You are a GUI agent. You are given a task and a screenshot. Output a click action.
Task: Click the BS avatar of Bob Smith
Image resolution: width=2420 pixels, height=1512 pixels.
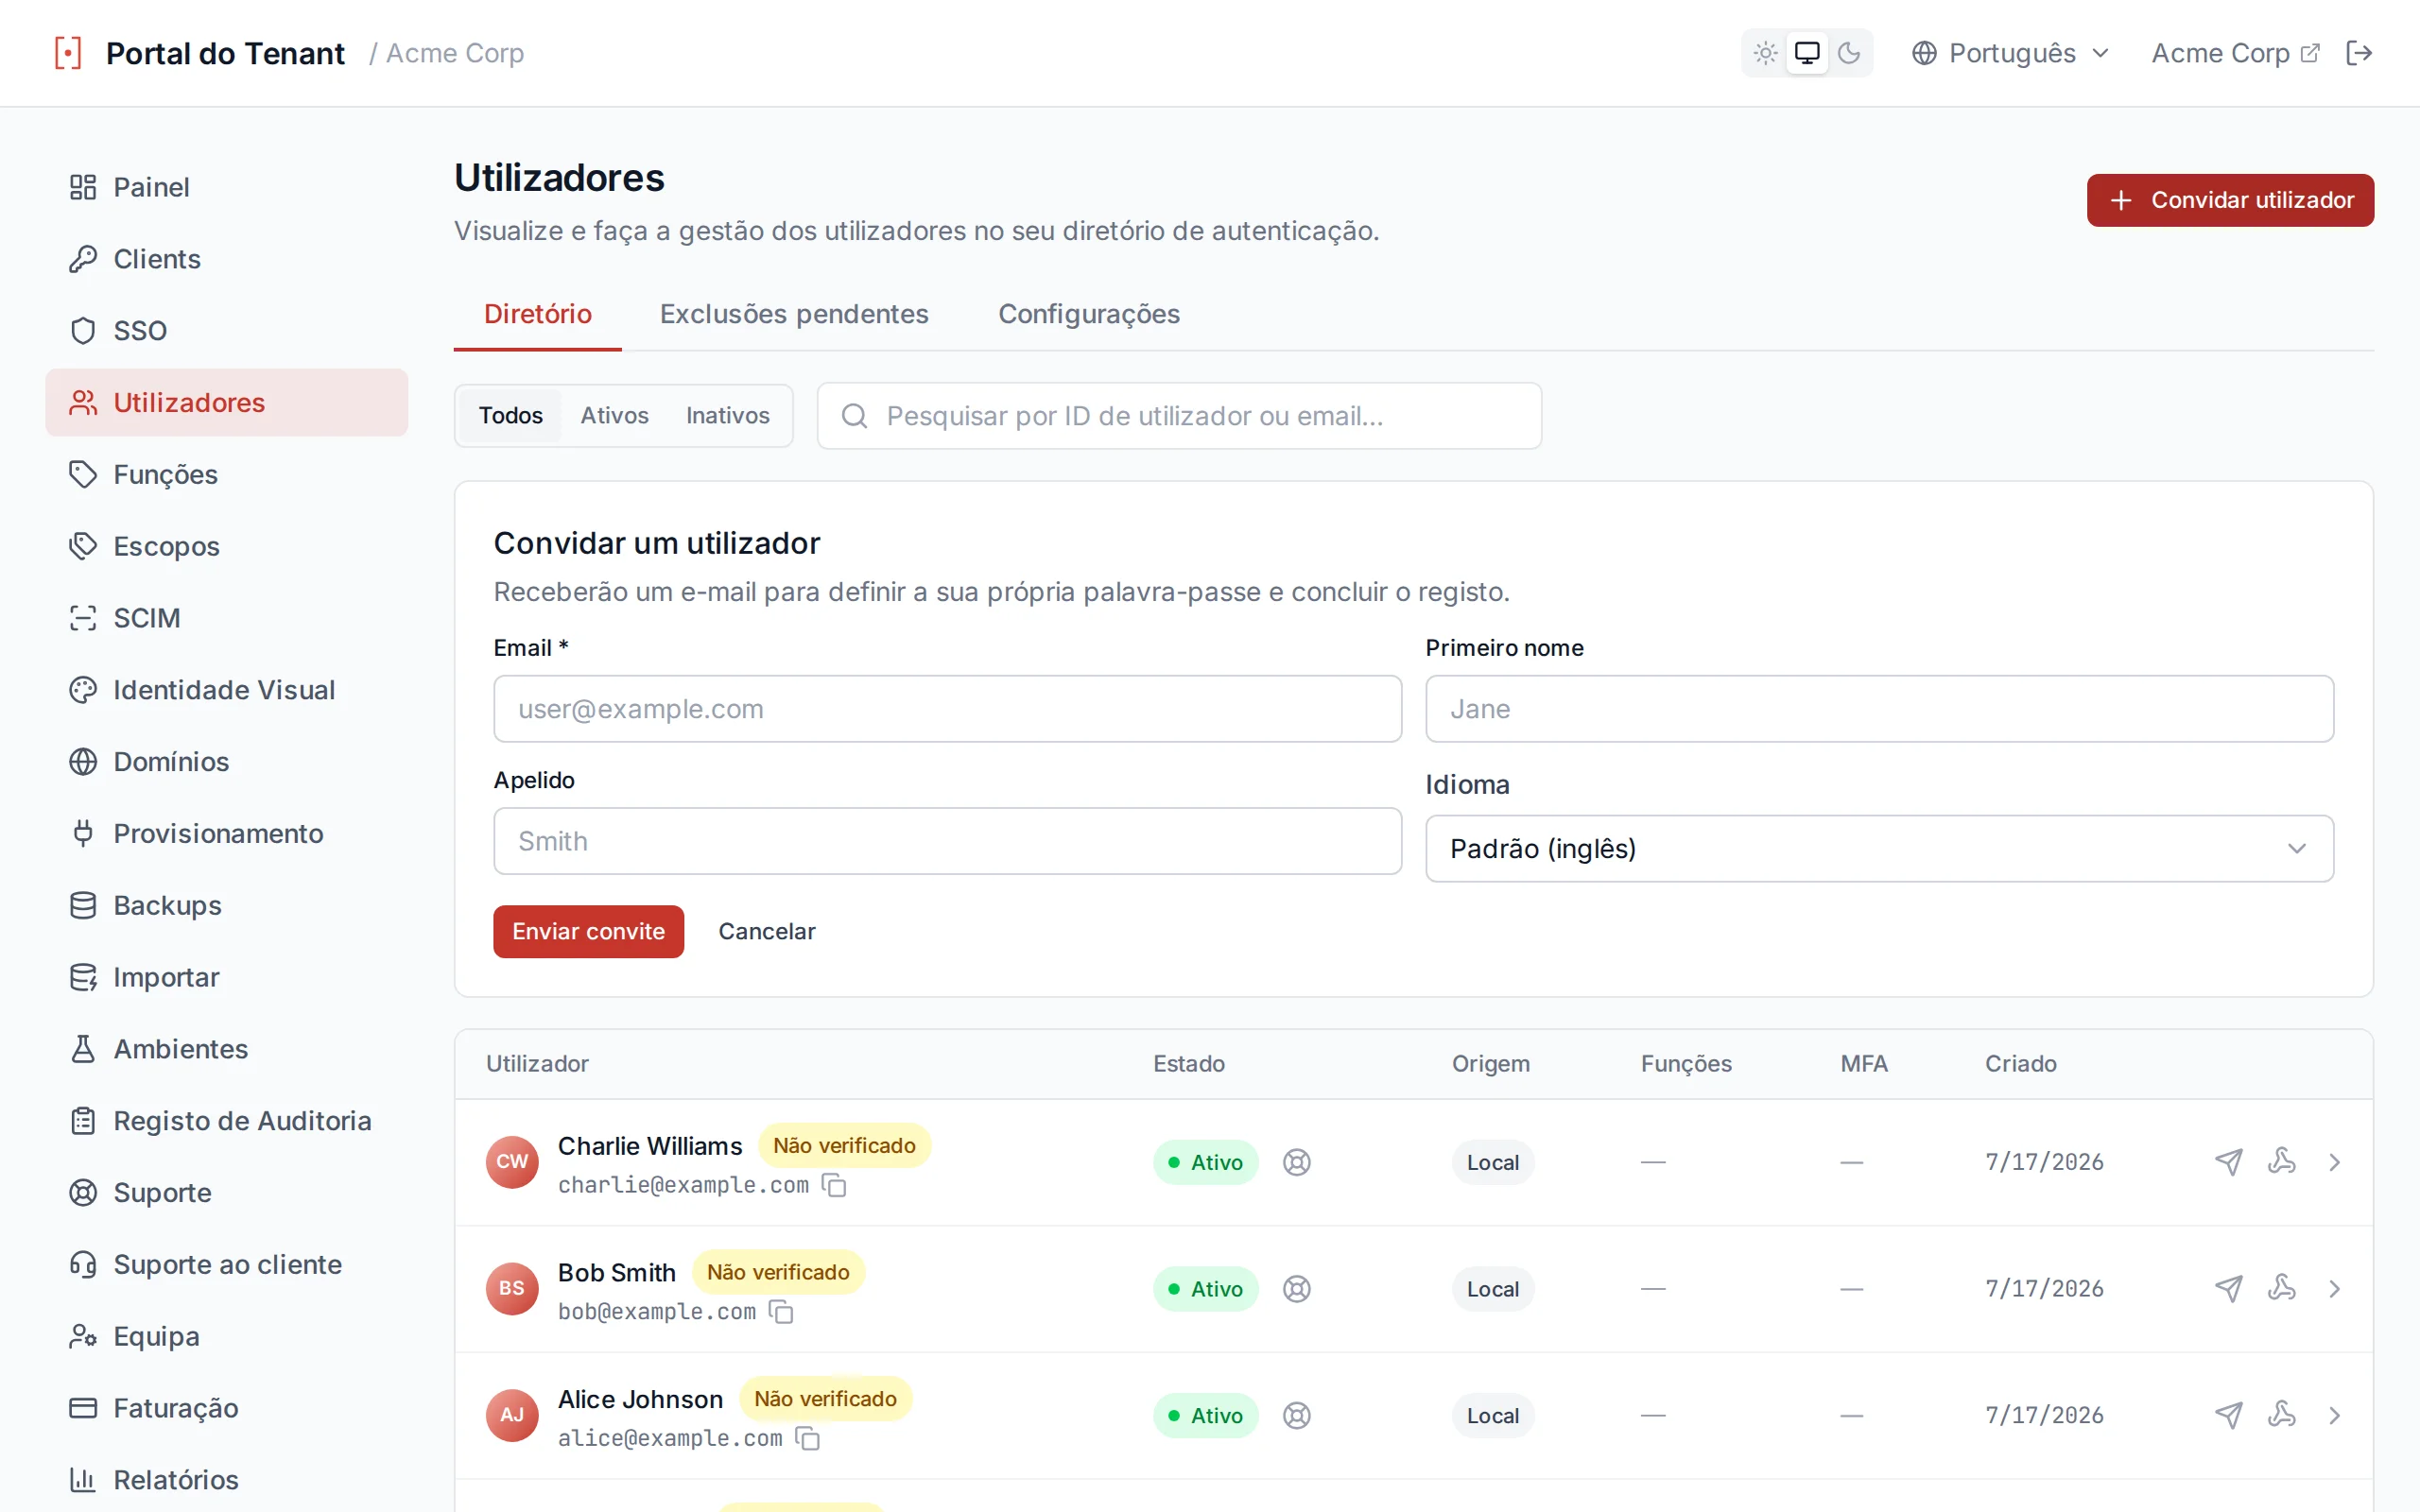(512, 1289)
